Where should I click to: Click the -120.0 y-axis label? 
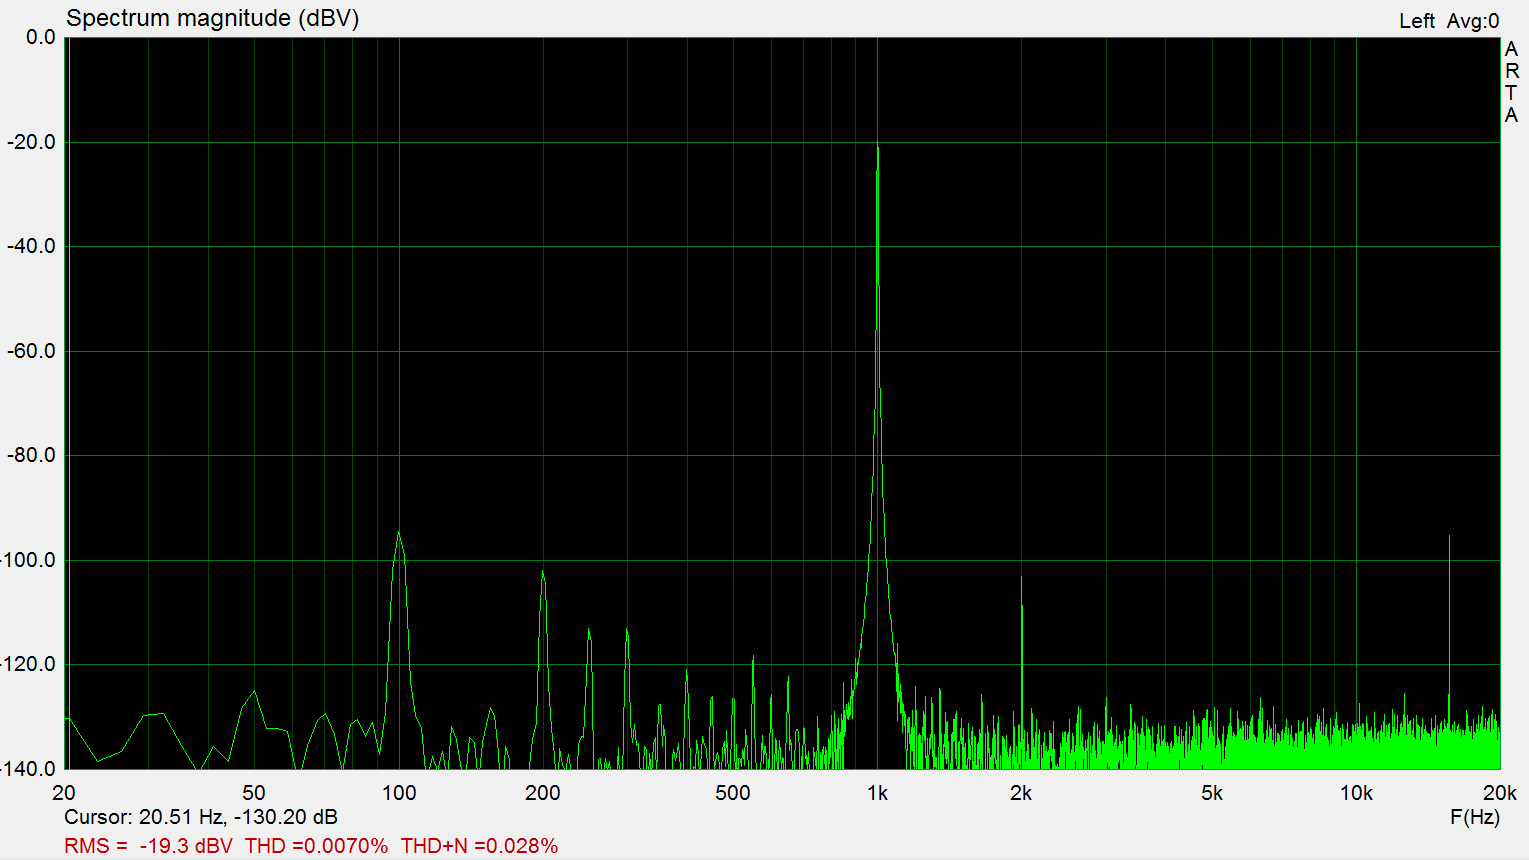point(28,664)
